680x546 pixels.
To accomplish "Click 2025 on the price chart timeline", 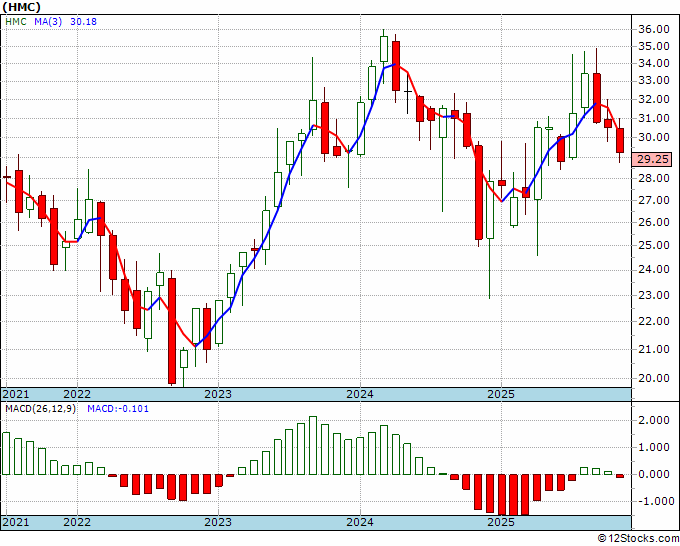I will point(501,394).
